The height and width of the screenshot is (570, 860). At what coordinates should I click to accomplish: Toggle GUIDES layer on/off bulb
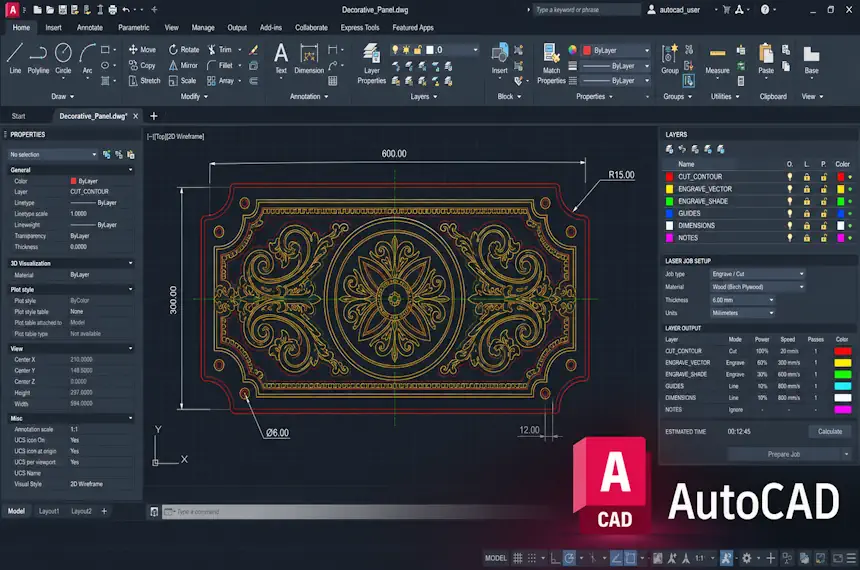point(790,213)
